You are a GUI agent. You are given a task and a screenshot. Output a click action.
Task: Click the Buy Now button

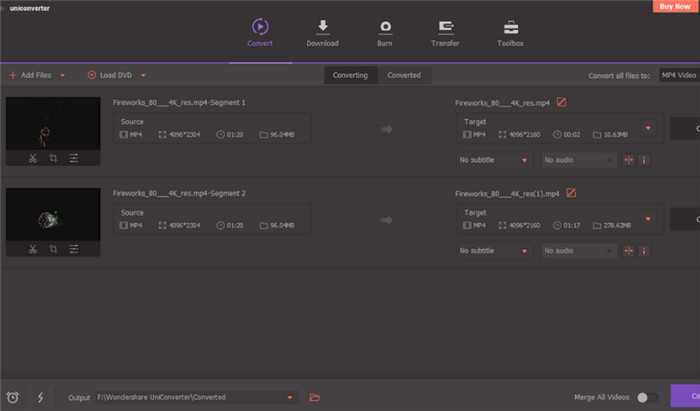point(676,6)
